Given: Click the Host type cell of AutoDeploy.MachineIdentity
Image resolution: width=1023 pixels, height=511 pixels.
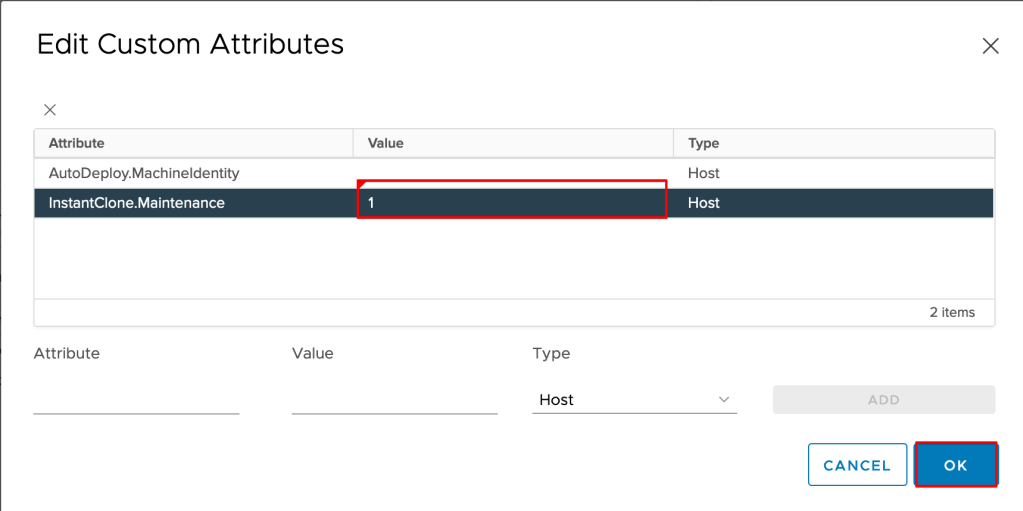Looking at the screenshot, I should tap(704, 173).
